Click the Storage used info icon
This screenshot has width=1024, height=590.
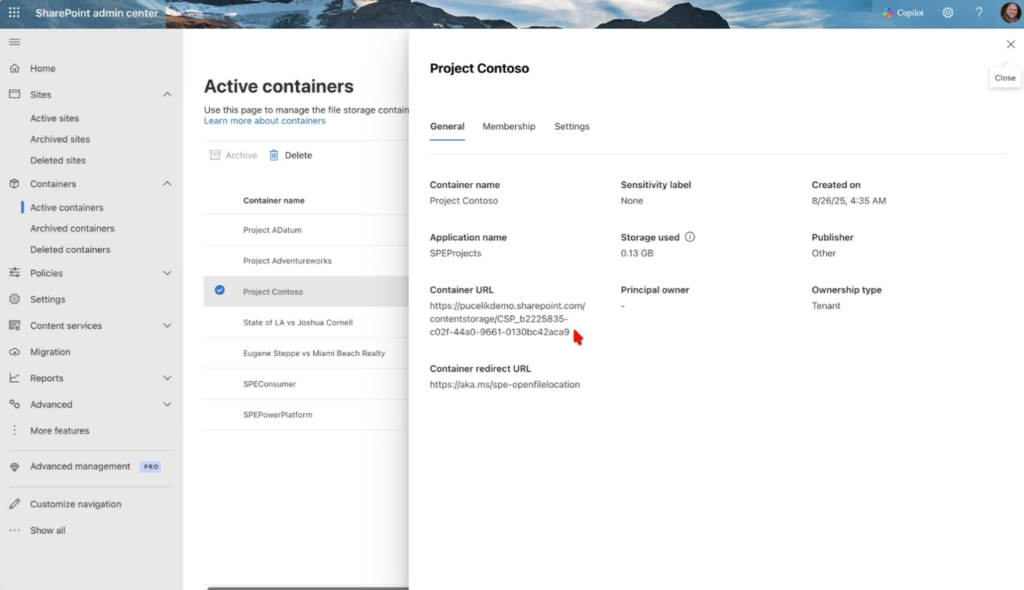(690, 237)
